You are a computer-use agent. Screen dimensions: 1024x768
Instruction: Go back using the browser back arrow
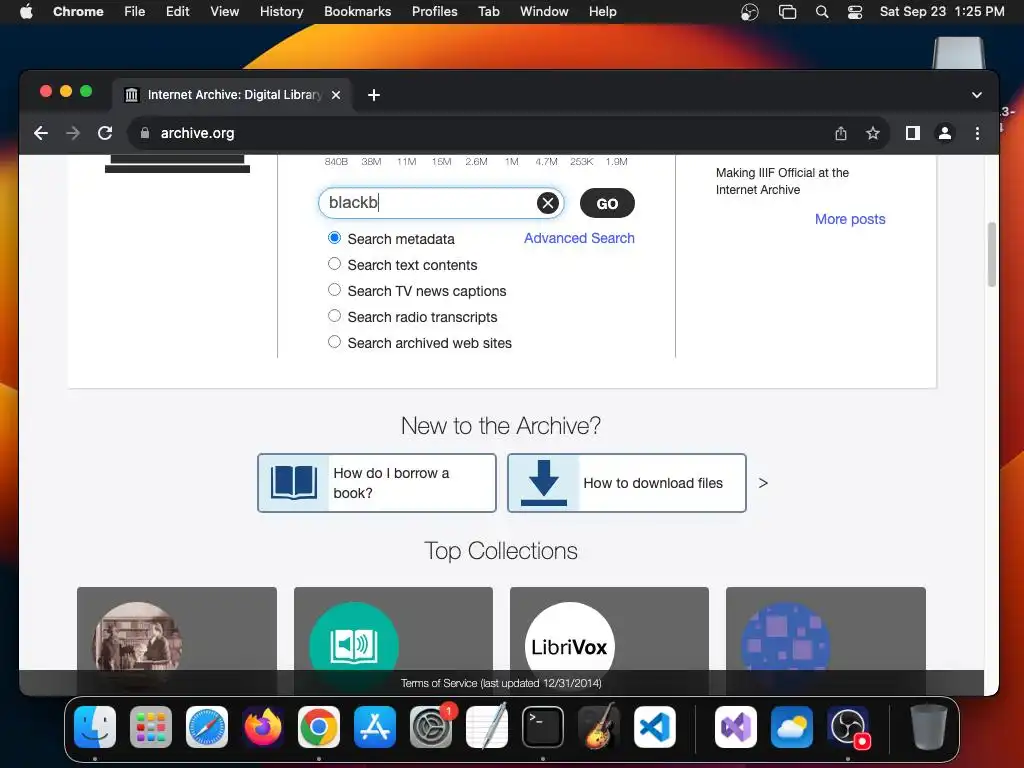41,133
